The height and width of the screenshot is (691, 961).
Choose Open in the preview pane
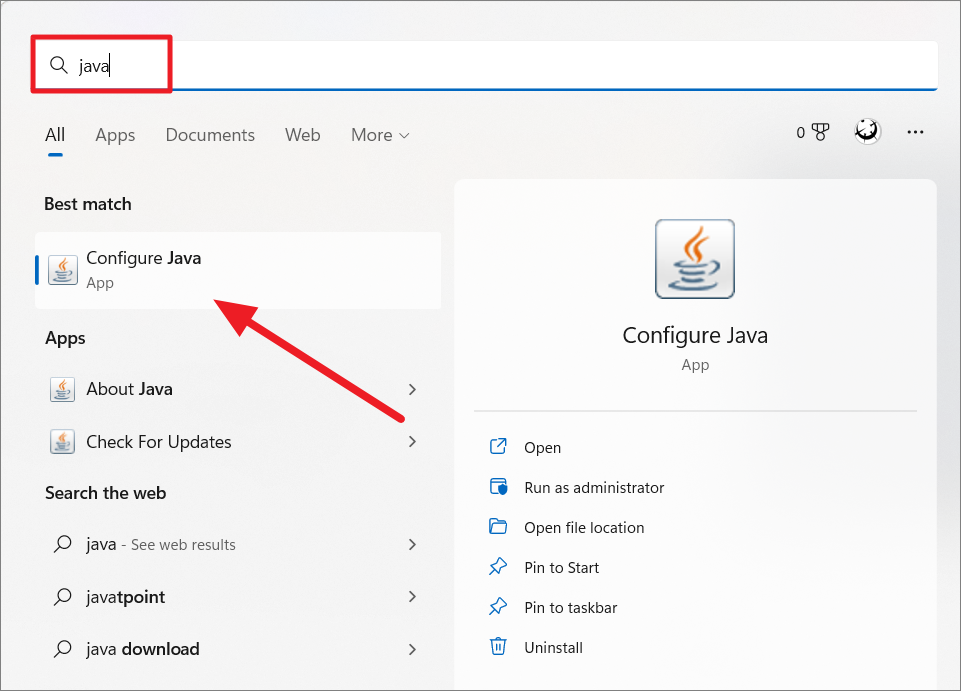pyautogui.click(x=542, y=448)
